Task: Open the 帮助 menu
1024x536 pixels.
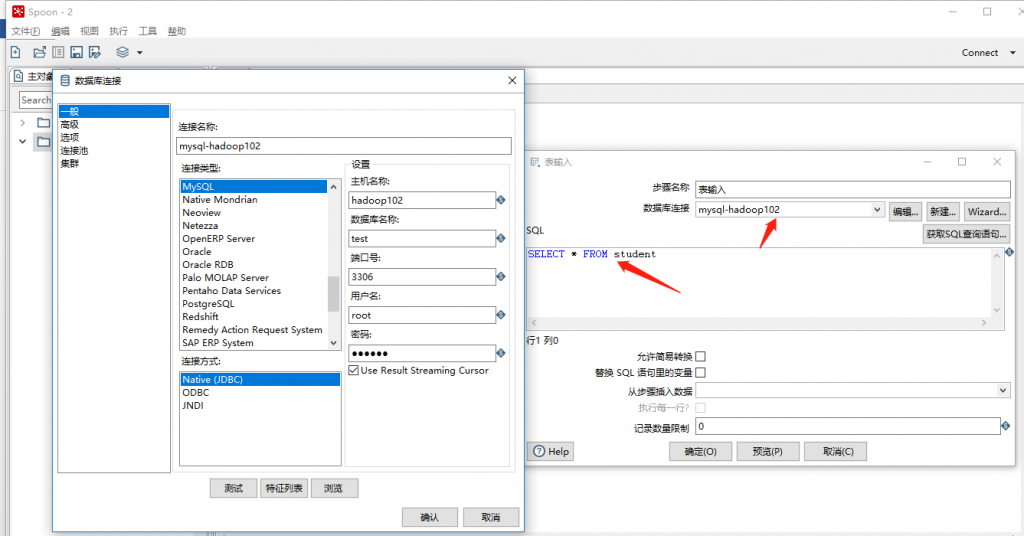Action: pos(176,31)
